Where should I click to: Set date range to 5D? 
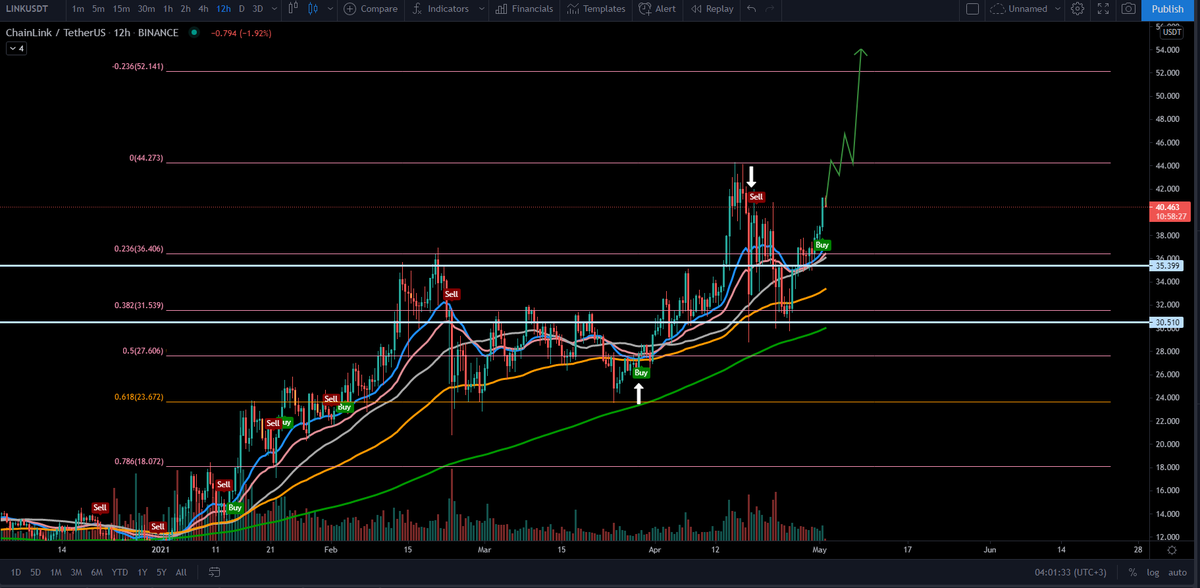click(36, 573)
